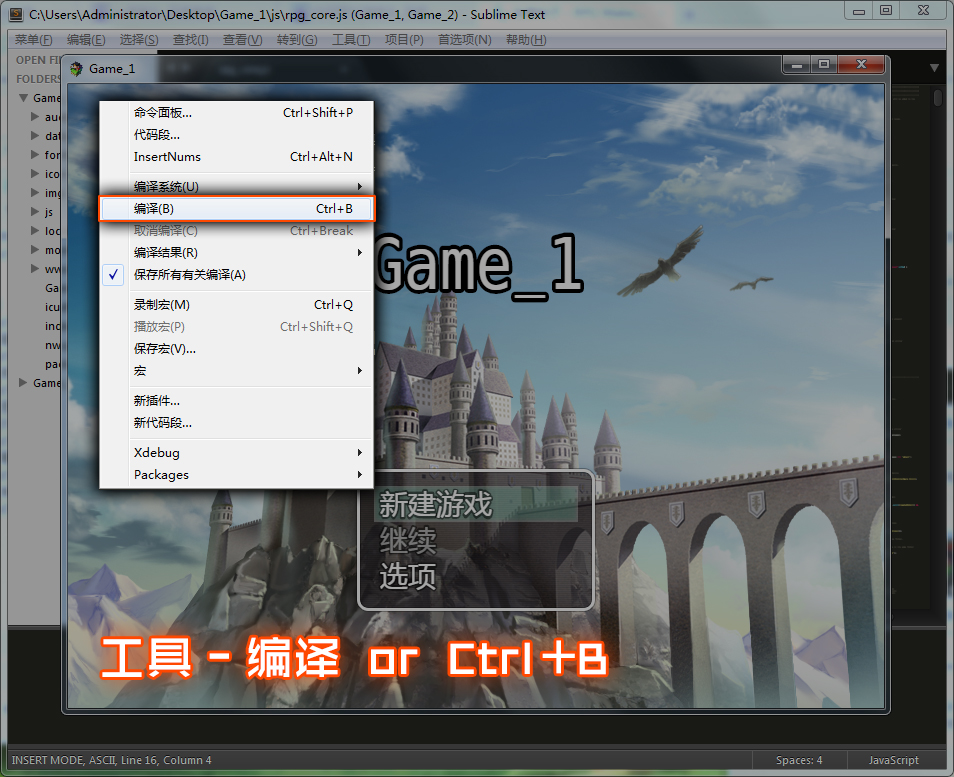
Task: Open the 查找(I) menu
Action: coord(190,40)
